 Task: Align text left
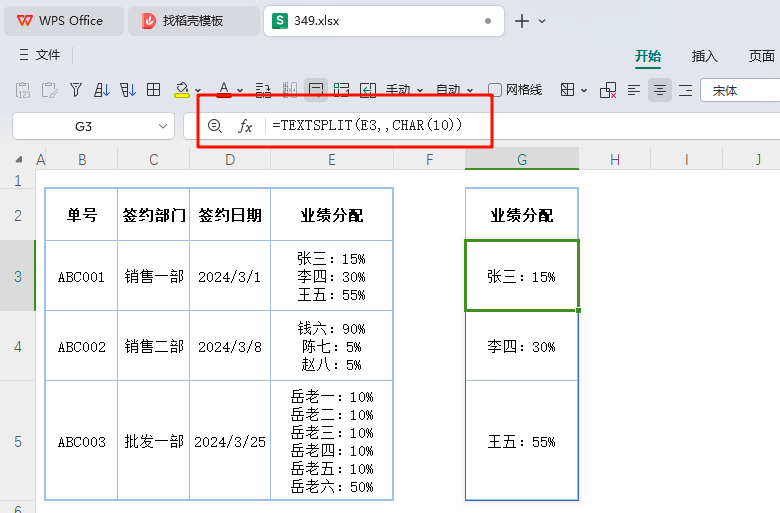(634, 90)
